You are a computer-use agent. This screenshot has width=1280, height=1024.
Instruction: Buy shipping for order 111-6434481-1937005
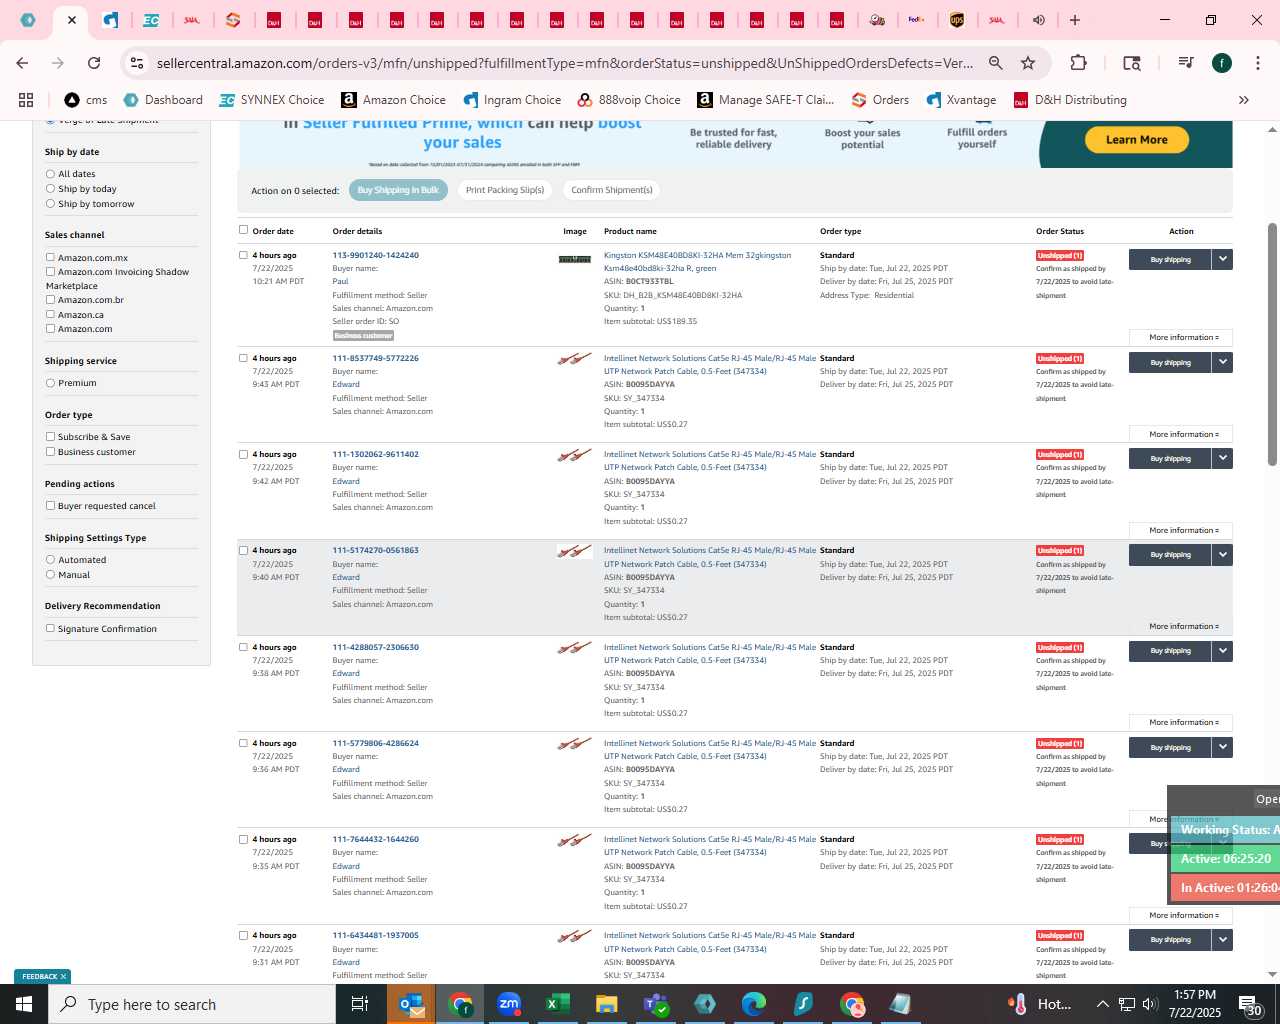tap(1170, 940)
